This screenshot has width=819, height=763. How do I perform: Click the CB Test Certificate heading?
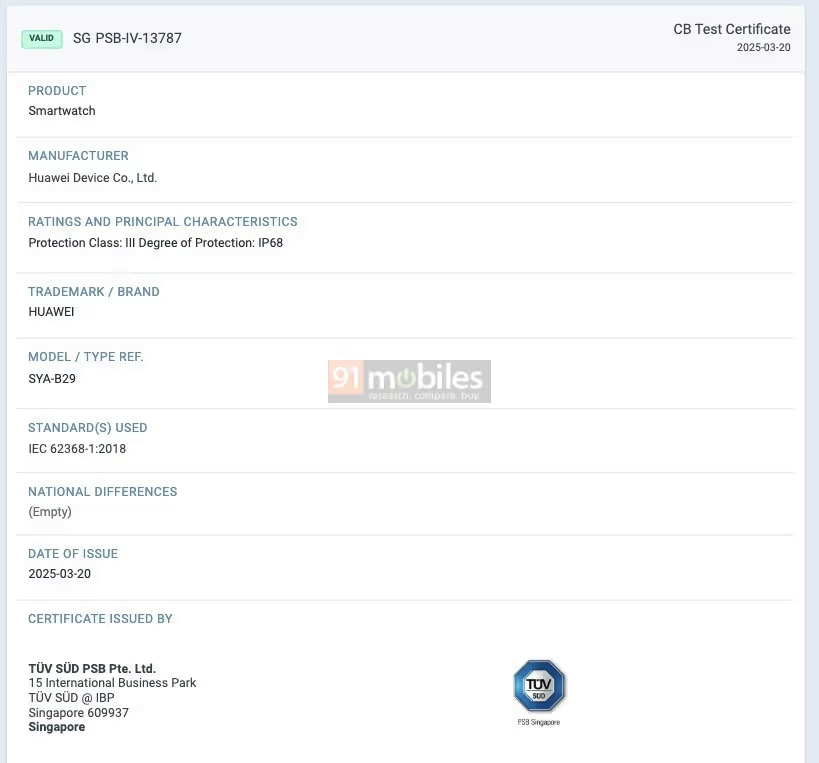coord(732,29)
